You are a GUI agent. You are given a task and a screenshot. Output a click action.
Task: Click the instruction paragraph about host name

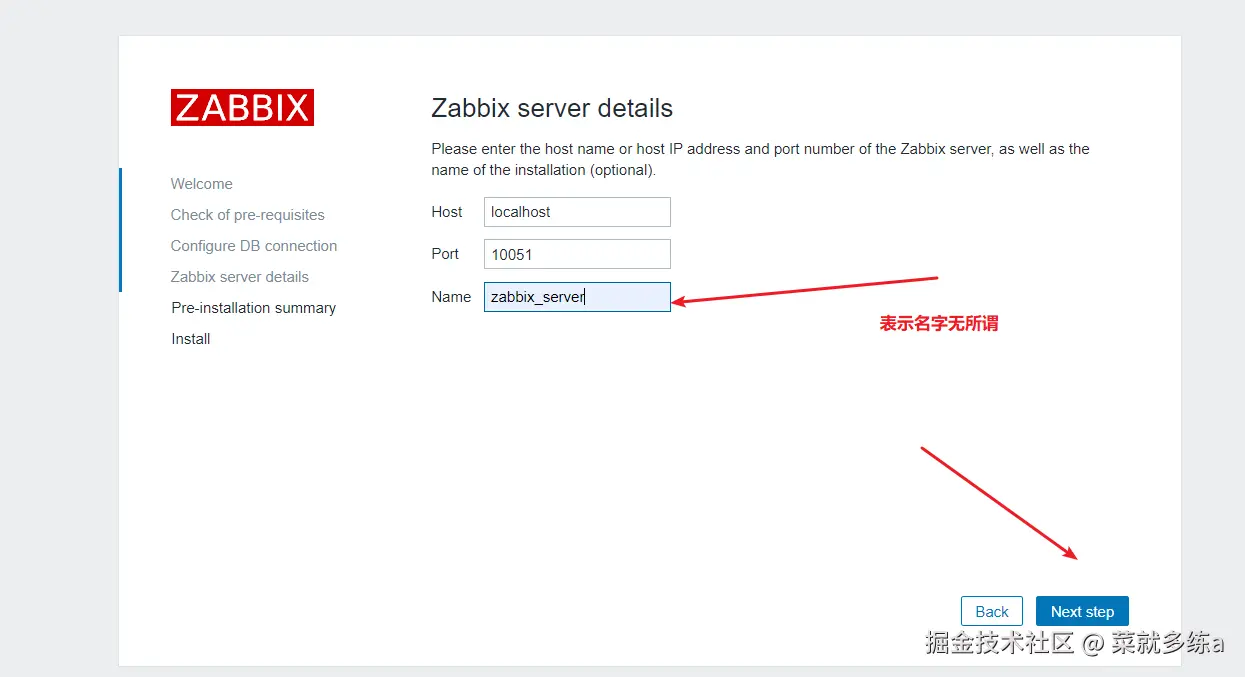[760, 159]
